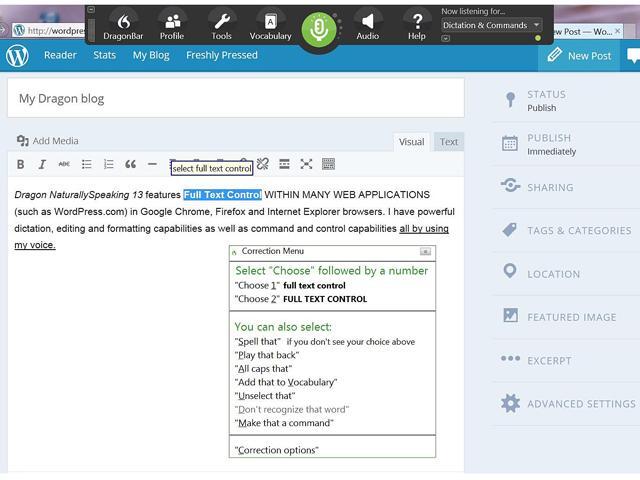
Task: Insert a numbered list
Action: (109, 164)
